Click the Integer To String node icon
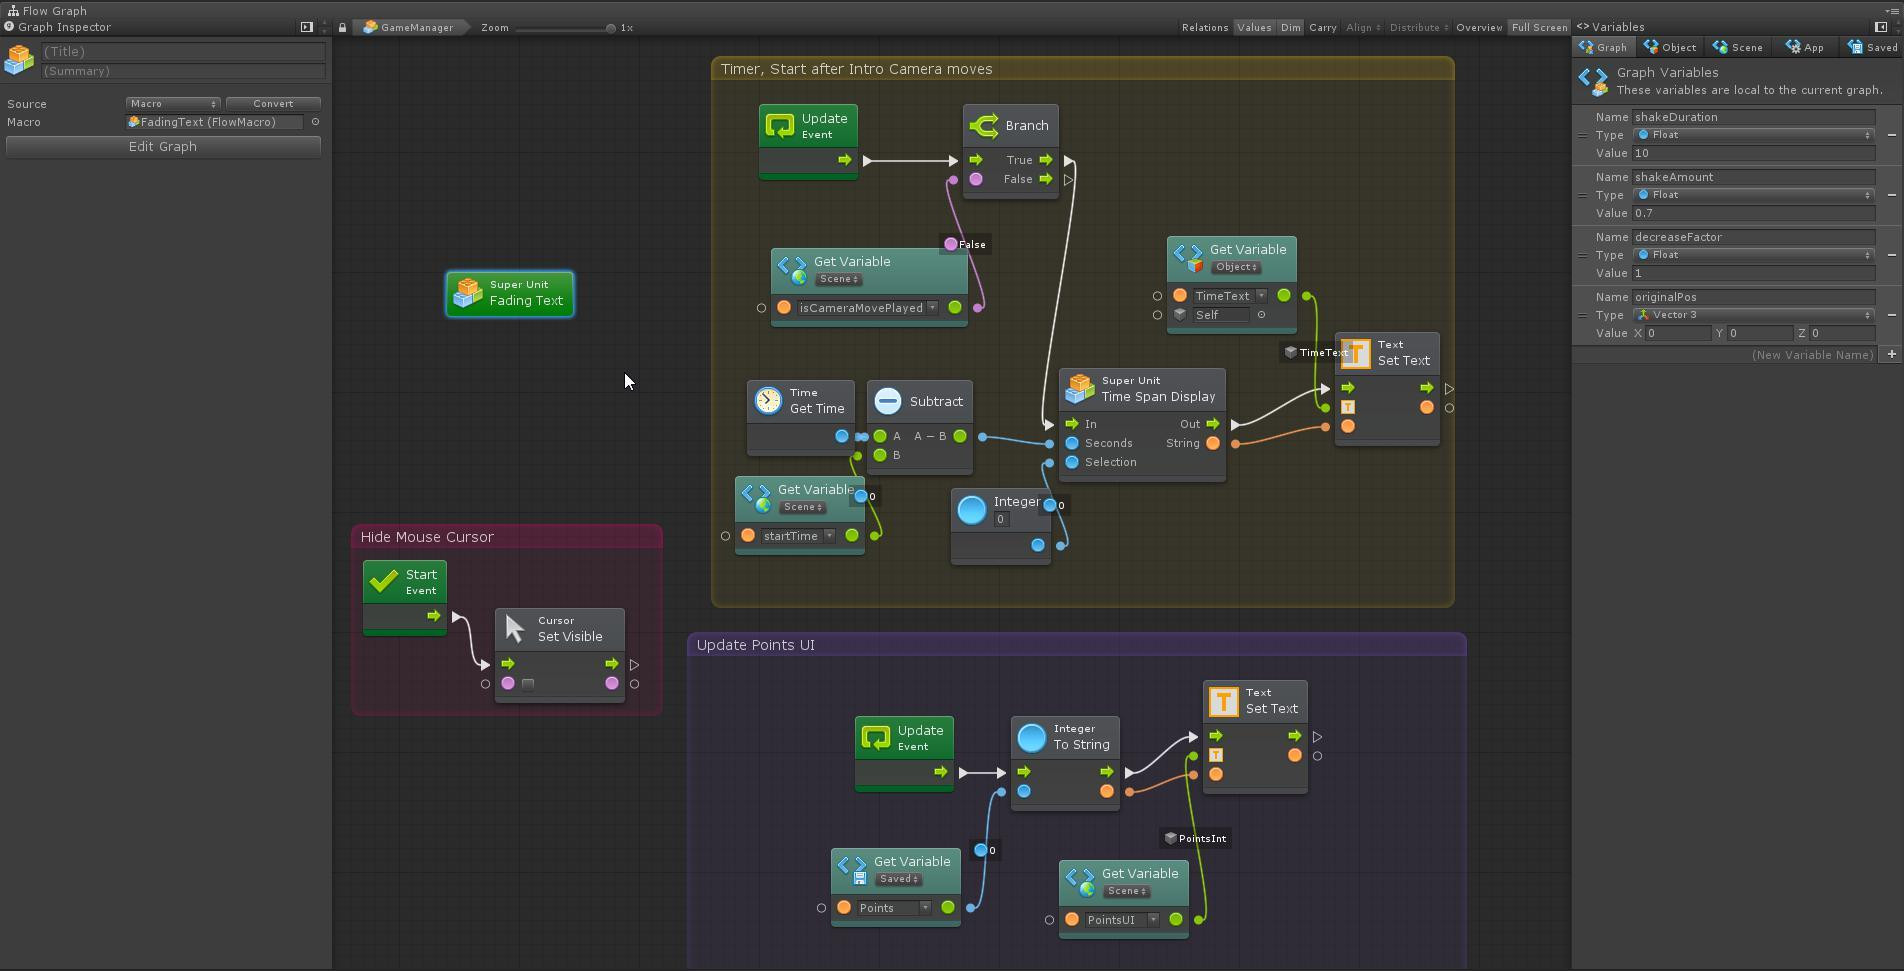This screenshot has width=1904, height=971. (x=1032, y=737)
